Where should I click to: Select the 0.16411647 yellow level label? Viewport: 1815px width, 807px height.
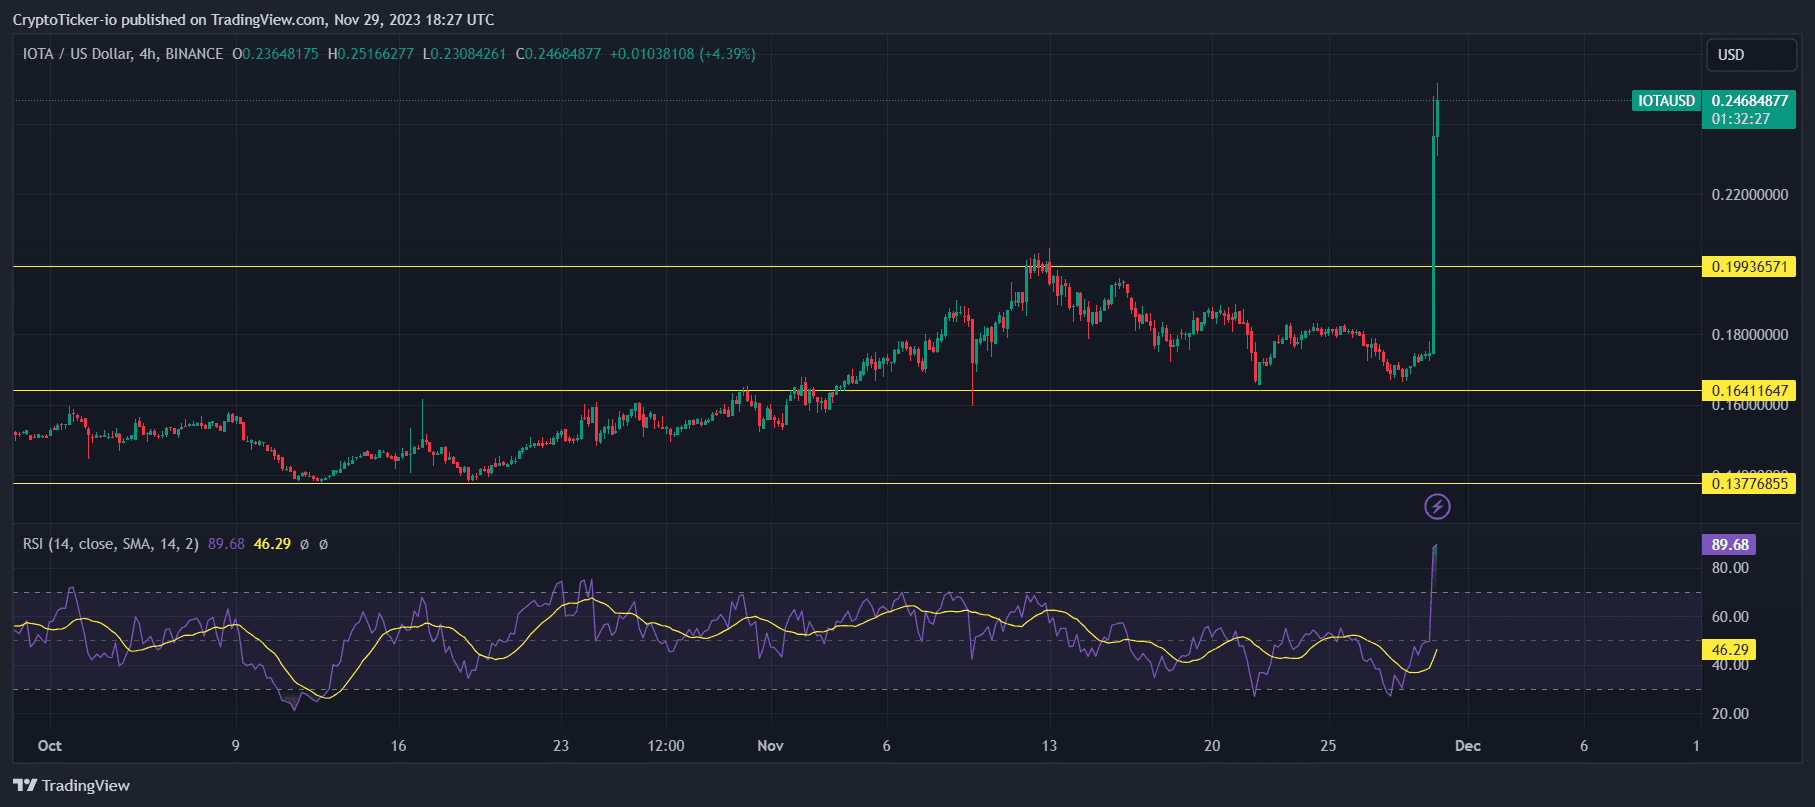(x=1749, y=391)
